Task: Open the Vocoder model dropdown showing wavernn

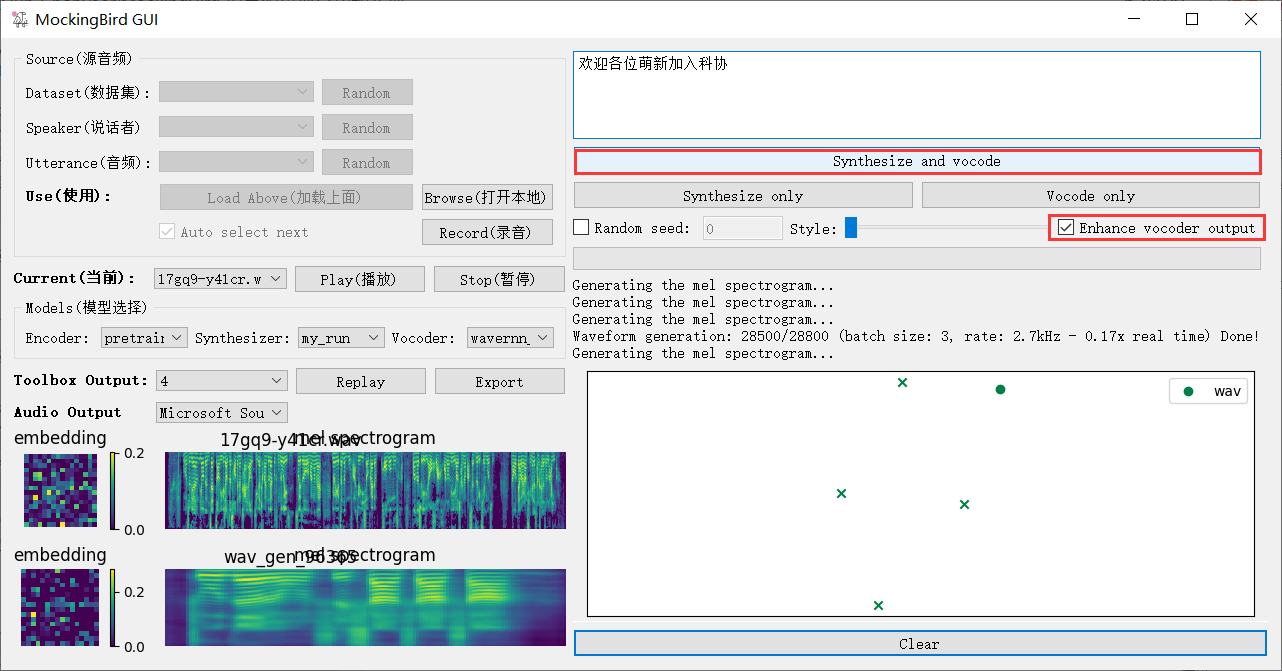Action: (x=510, y=338)
